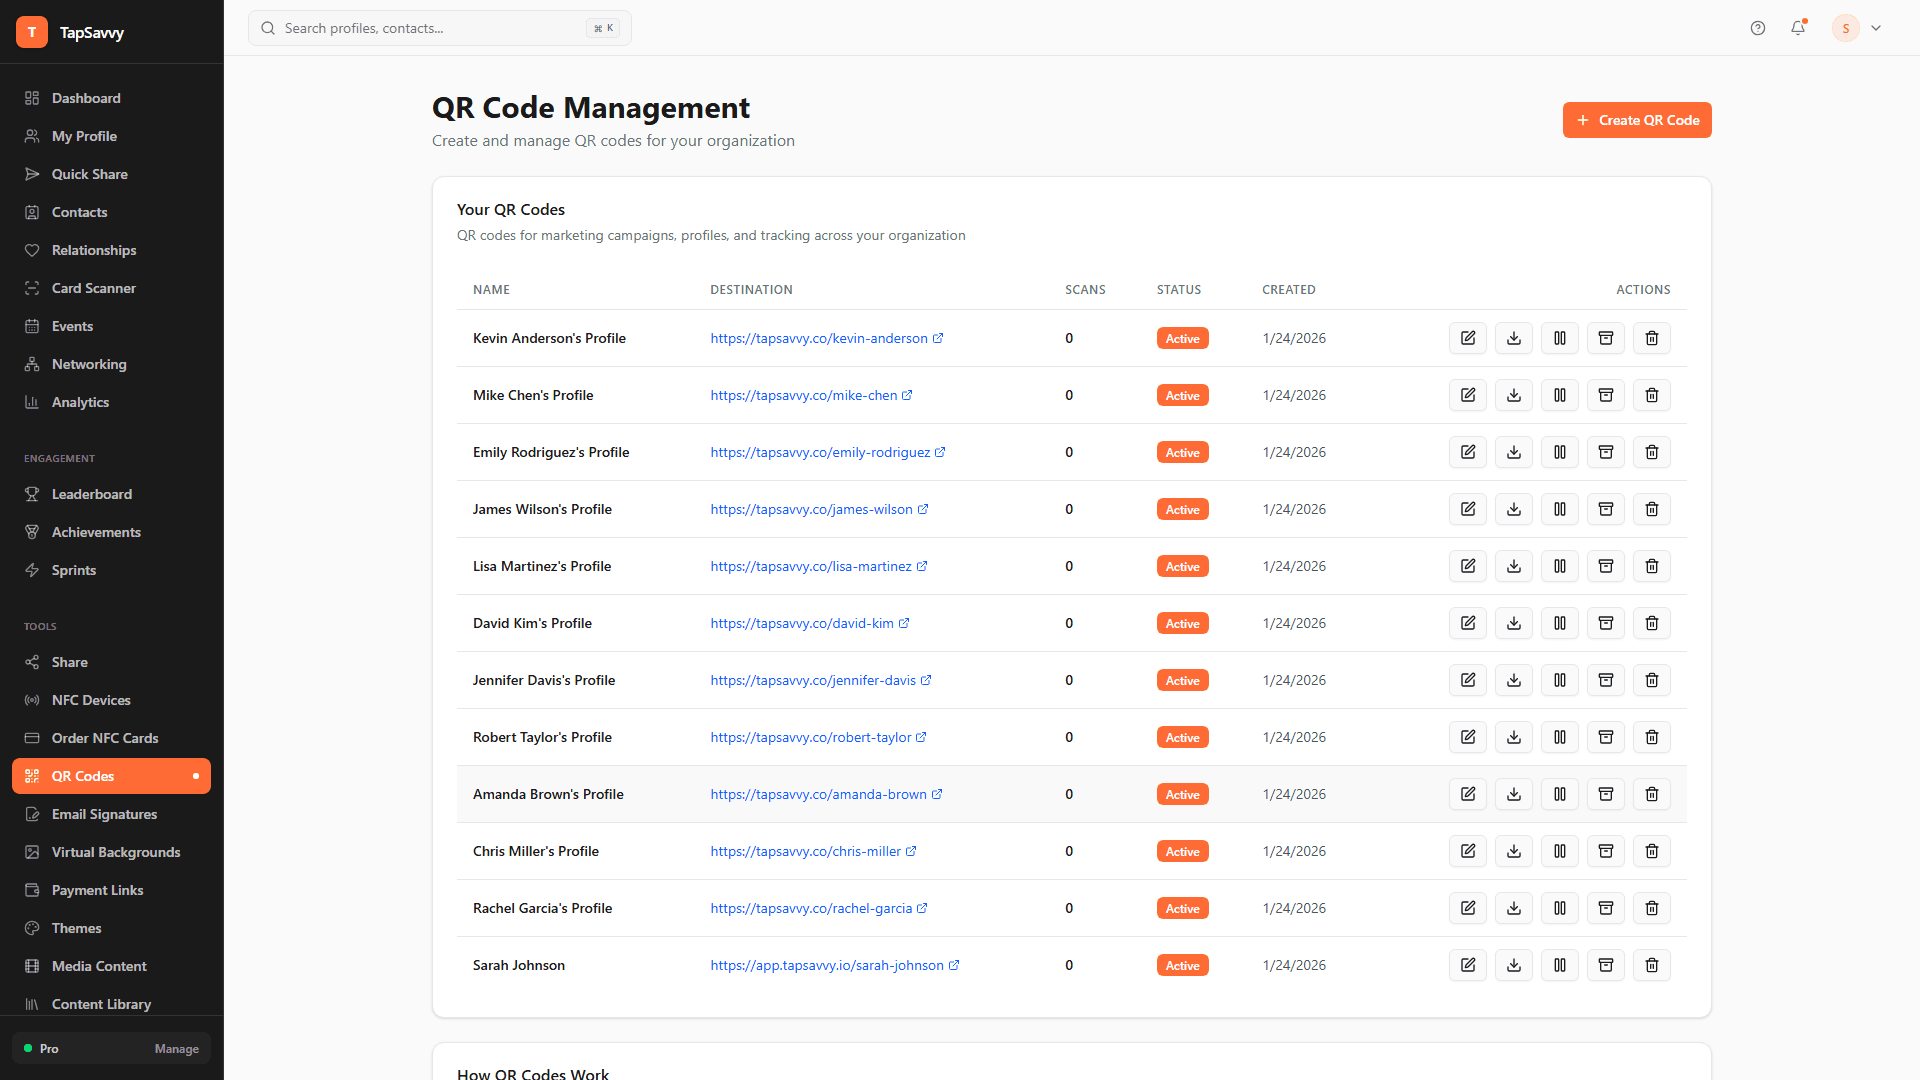Viewport: 1920px width, 1080px height.
Task: Download Rachel Garcia's QR code
Action: click(1513, 908)
